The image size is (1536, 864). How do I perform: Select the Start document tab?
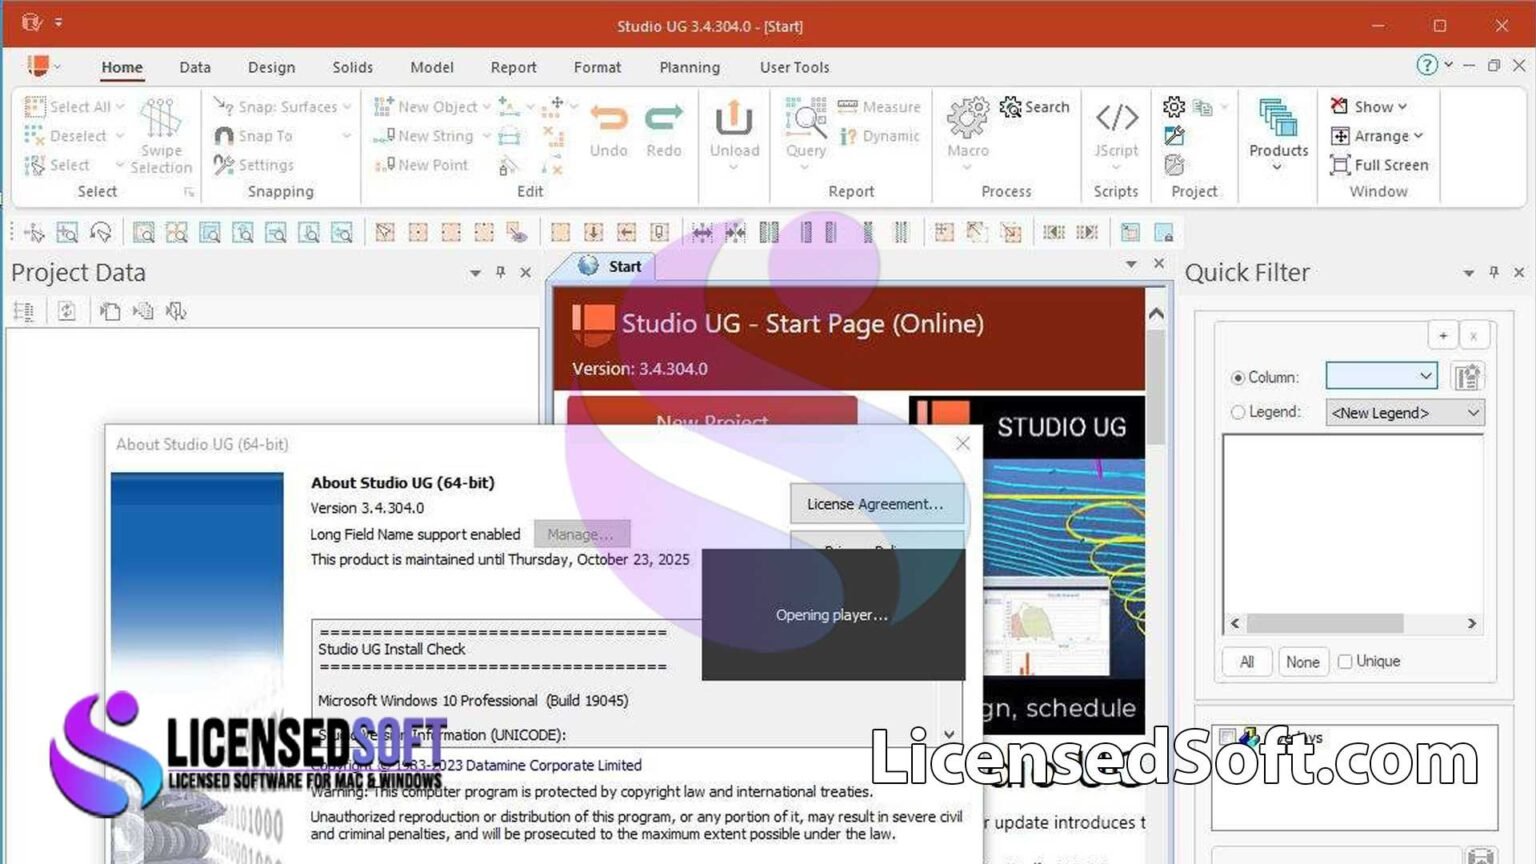[611, 266]
